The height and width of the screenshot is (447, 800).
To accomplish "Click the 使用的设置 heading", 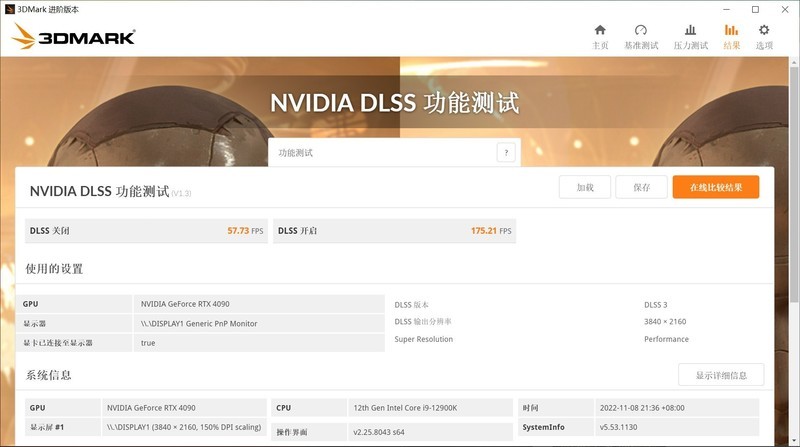I will (x=55, y=269).
